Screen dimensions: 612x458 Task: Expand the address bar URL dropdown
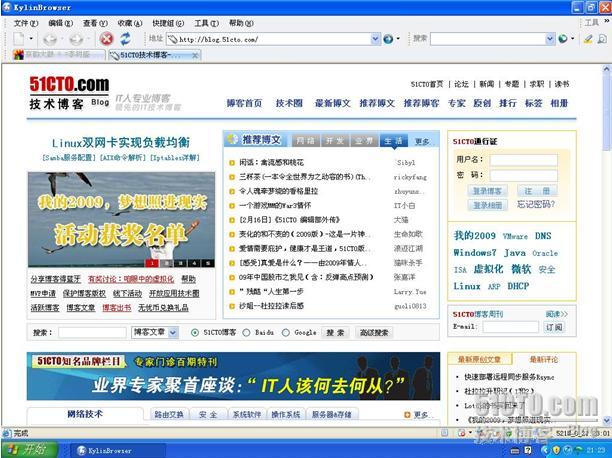point(375,39)
